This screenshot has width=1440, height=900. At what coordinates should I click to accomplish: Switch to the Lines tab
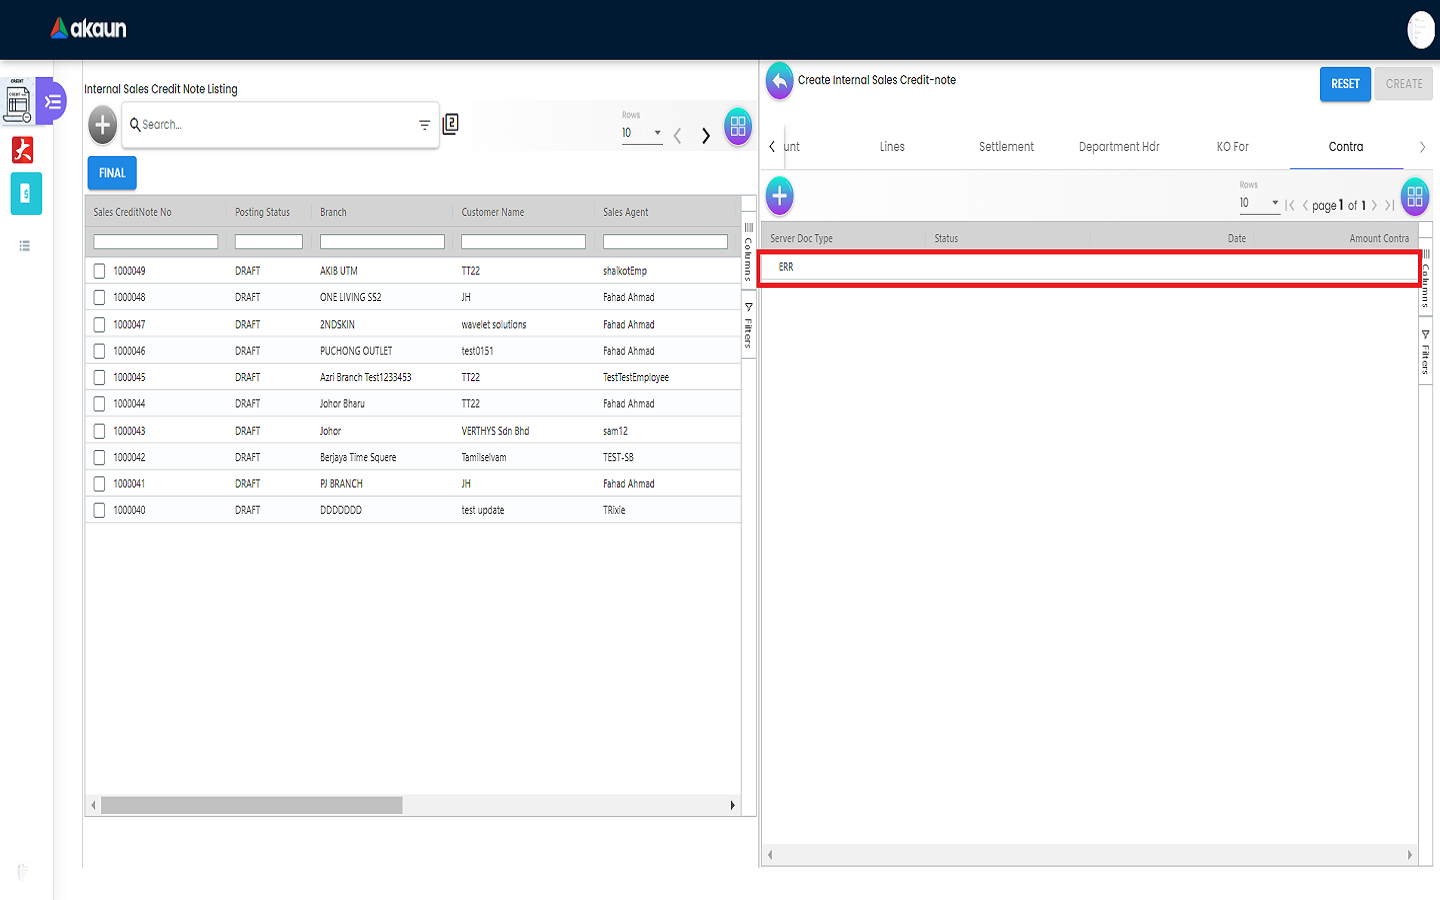tap(892, 147)
